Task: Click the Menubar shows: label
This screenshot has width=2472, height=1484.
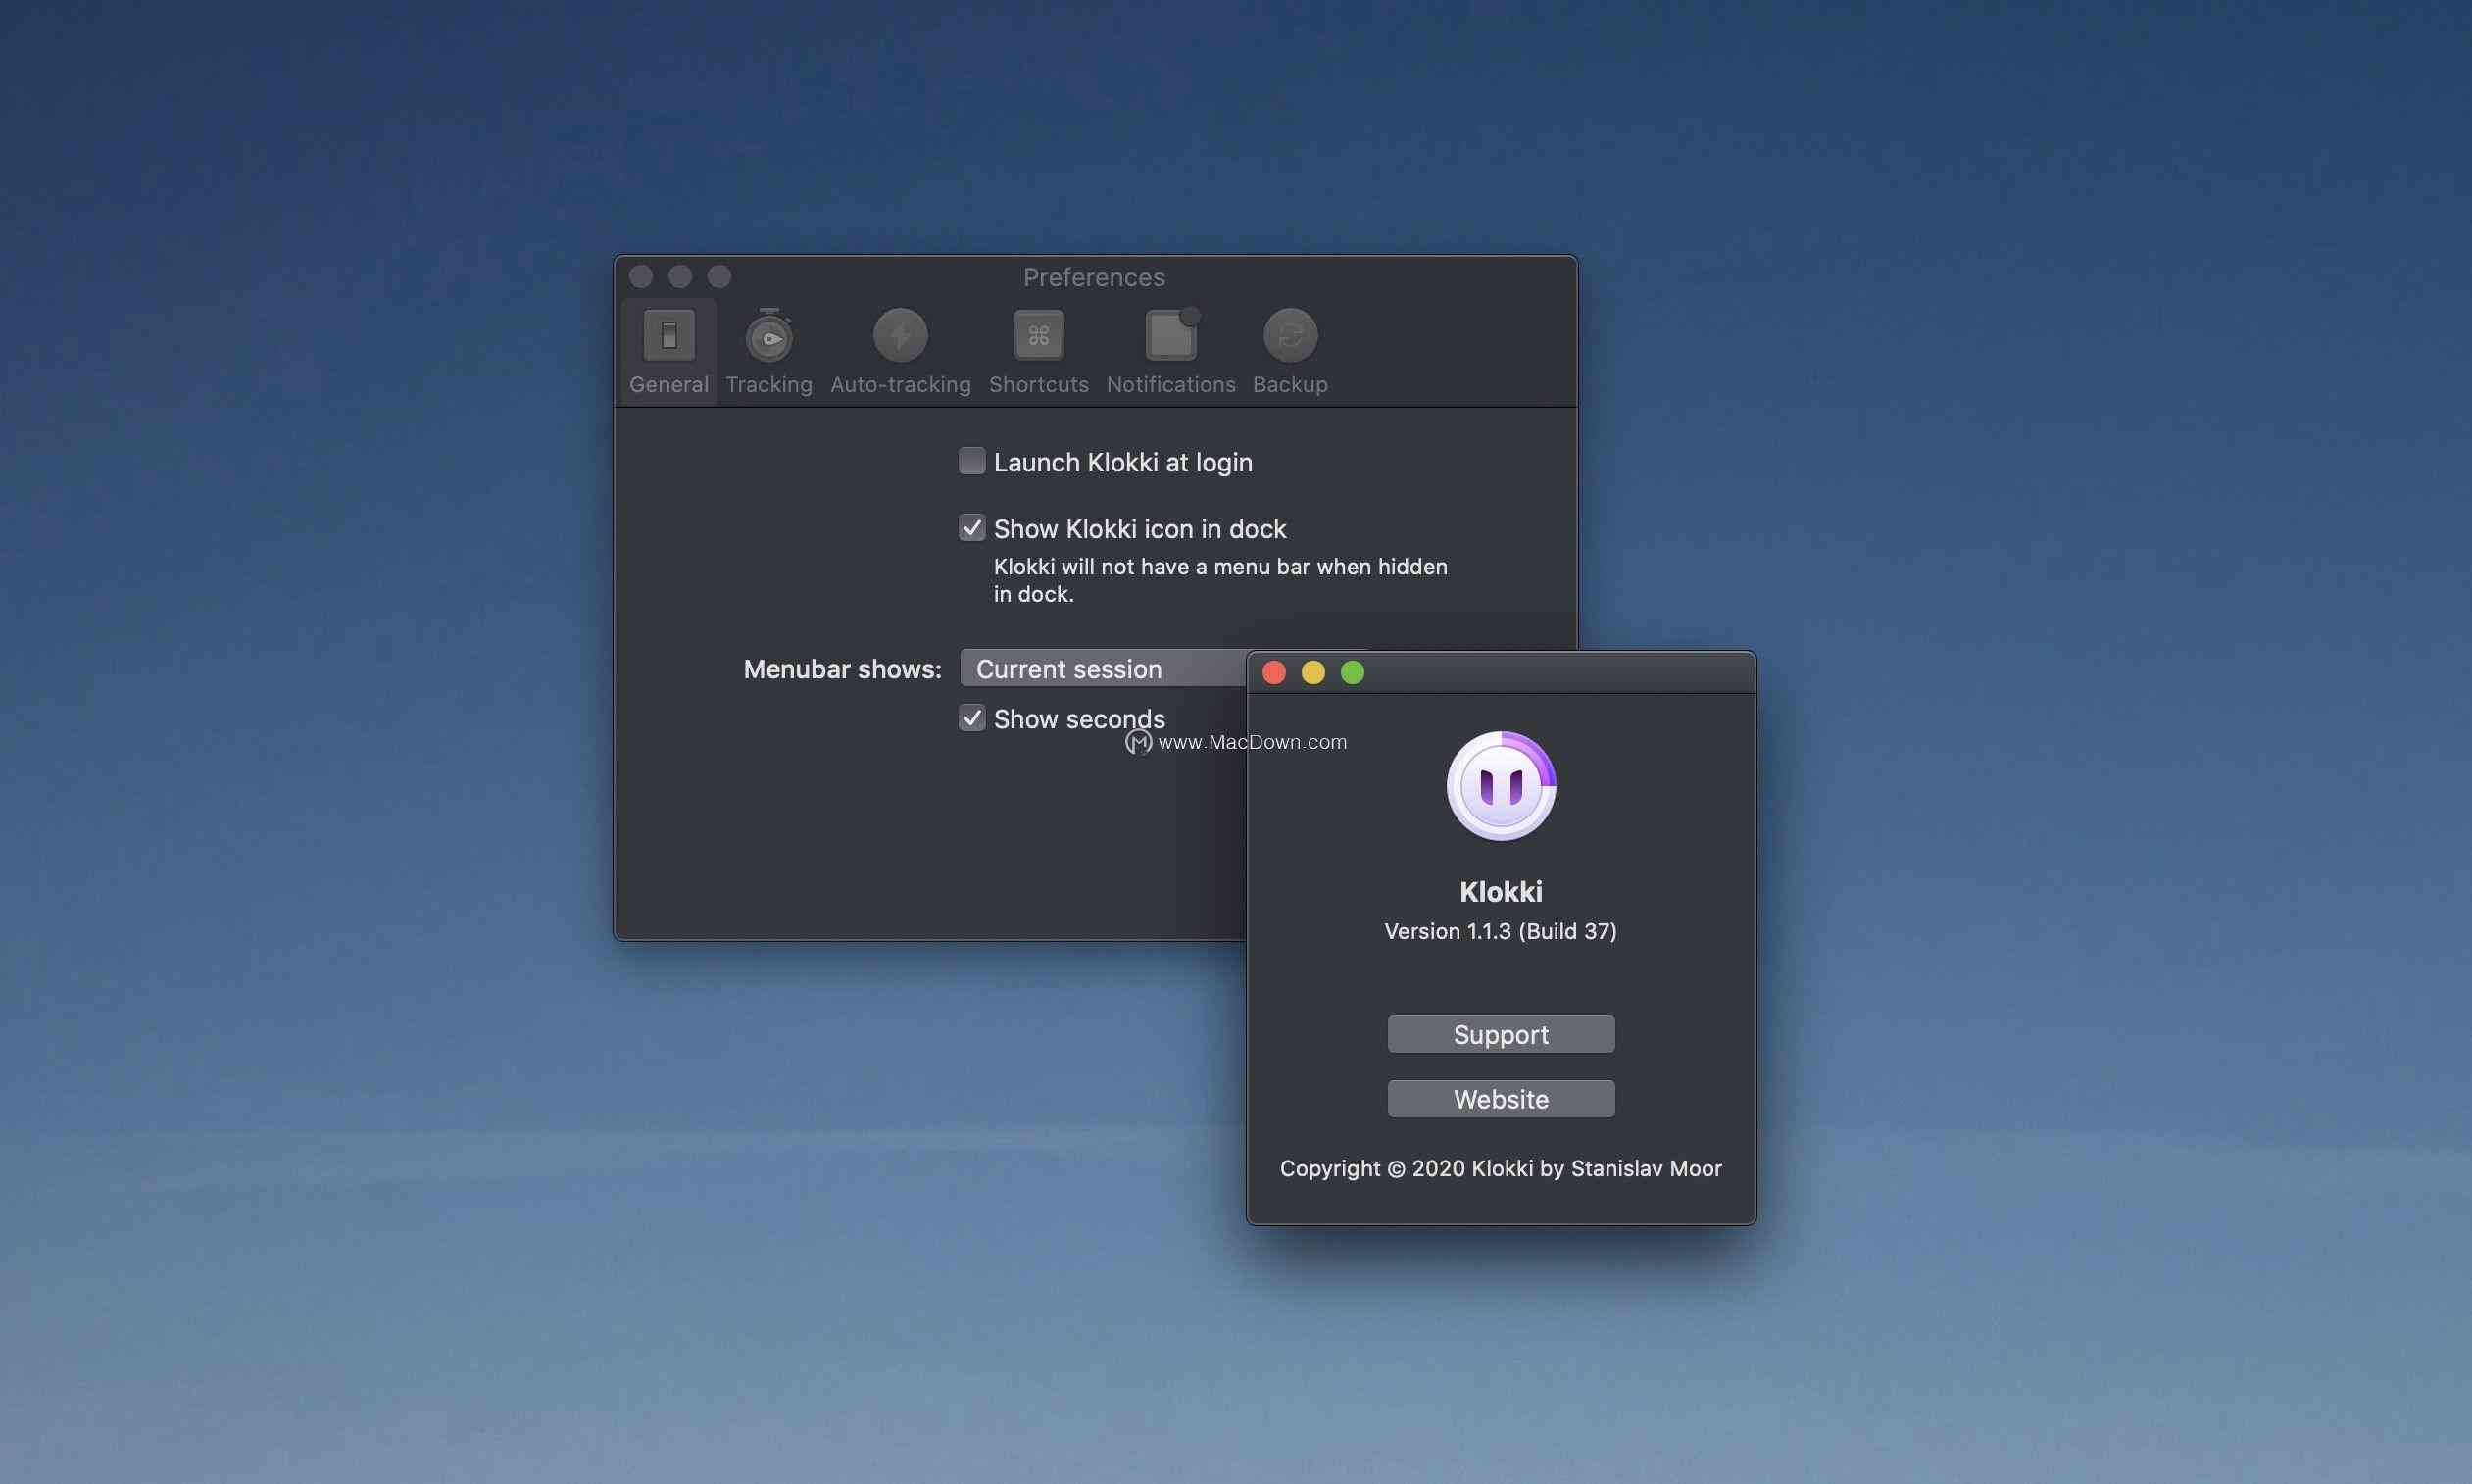Action: 842,669
